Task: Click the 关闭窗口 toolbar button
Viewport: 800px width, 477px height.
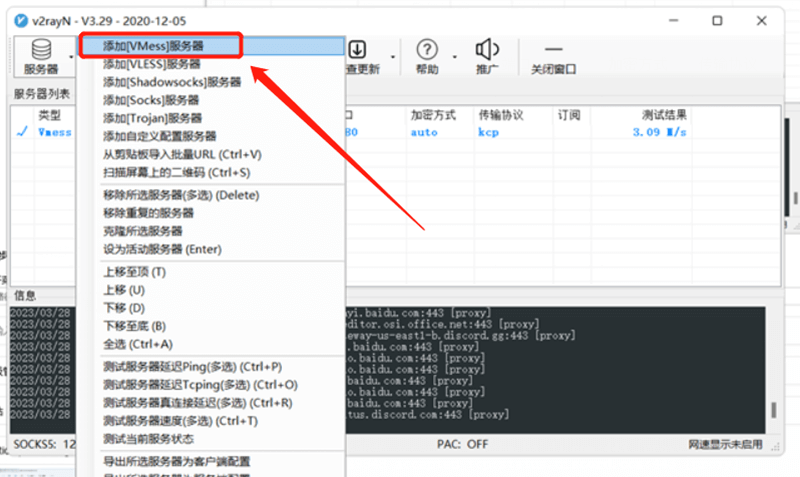Action: tap(554, 58)
